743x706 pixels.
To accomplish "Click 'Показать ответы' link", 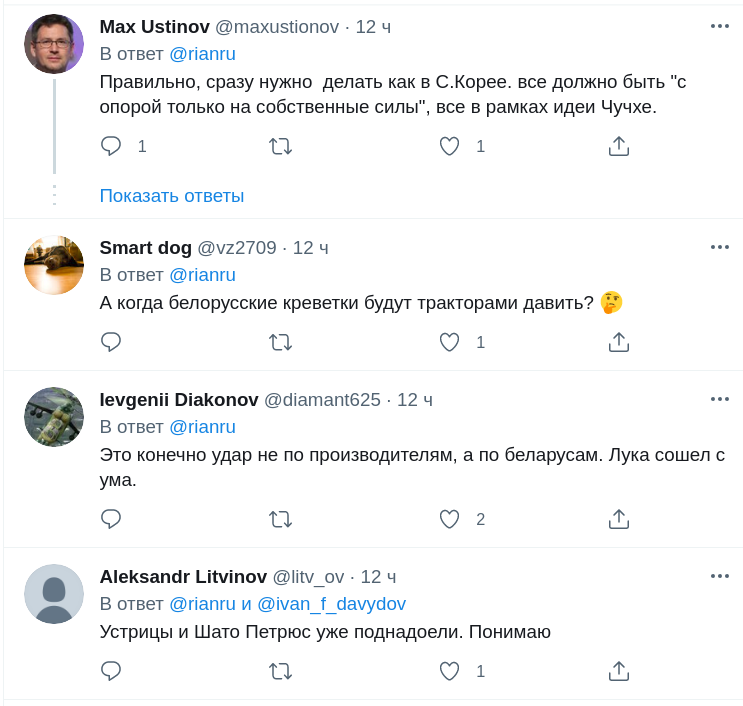I will coord(172,196).
